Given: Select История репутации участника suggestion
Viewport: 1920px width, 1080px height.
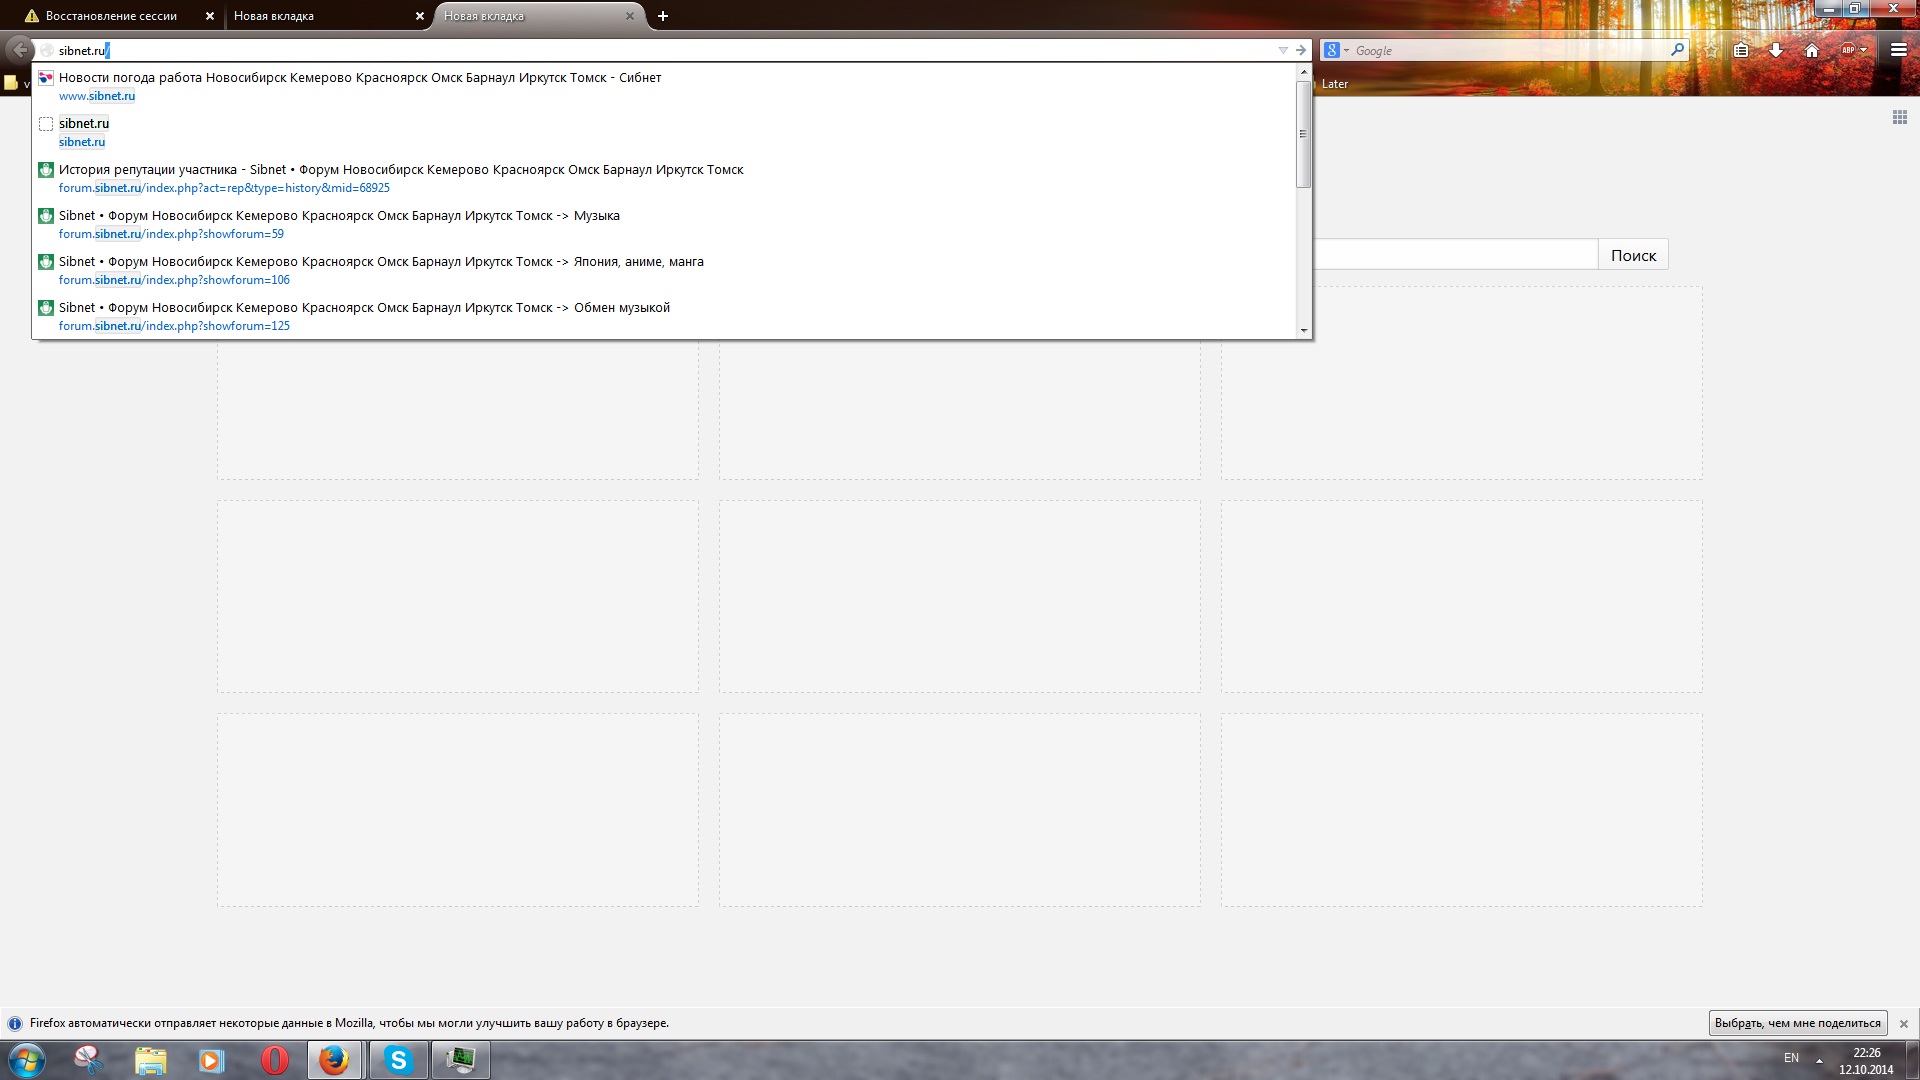Looking at the screenshot, I should 664,178.
